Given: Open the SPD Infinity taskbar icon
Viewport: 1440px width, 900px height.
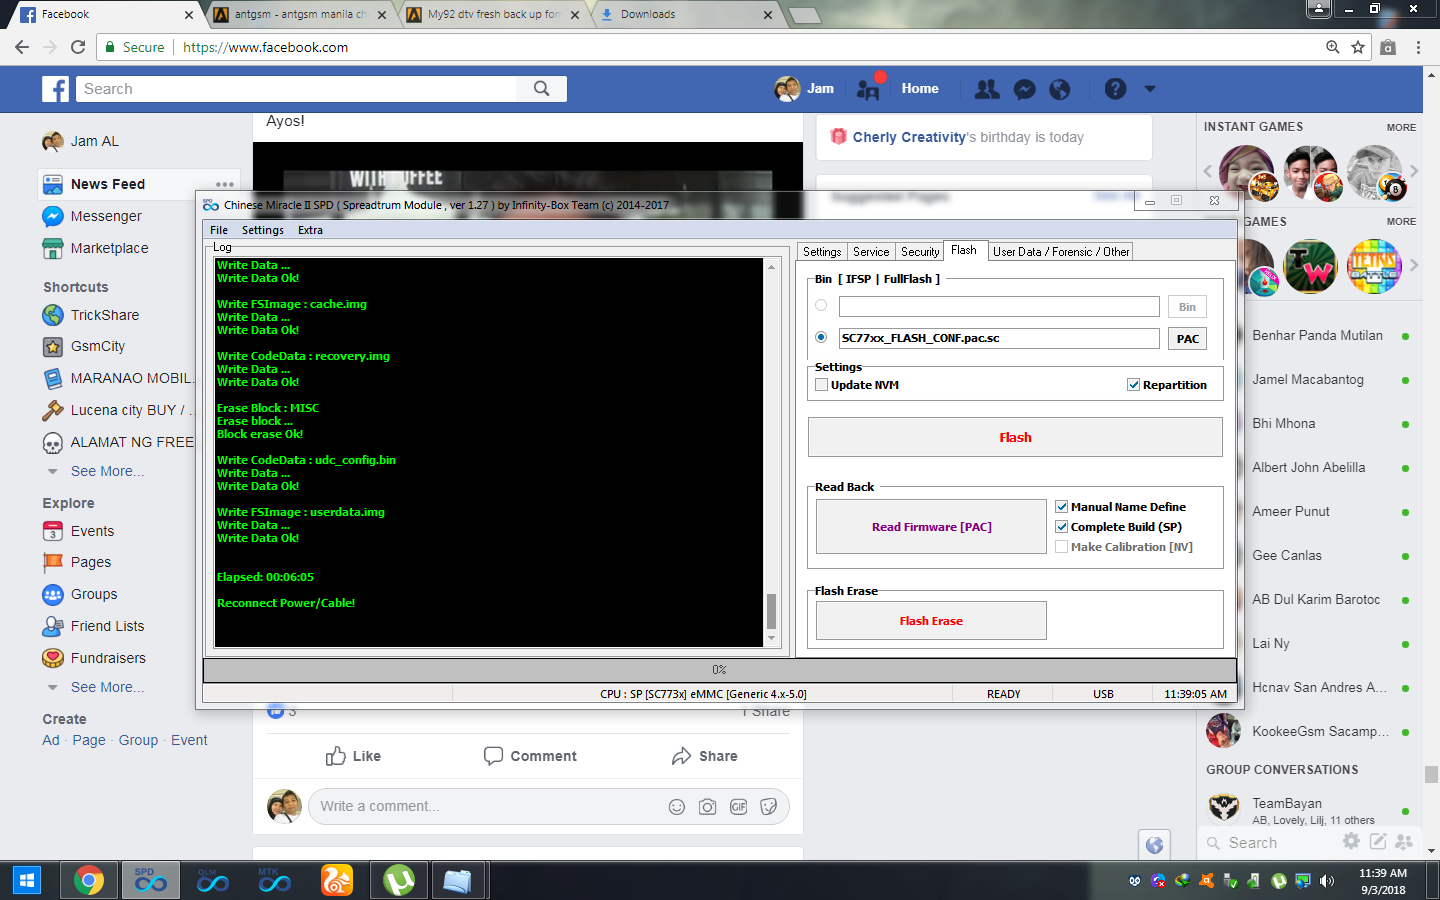Looking at the screenshot, I should pyautogui.click(x=151, y=881).
